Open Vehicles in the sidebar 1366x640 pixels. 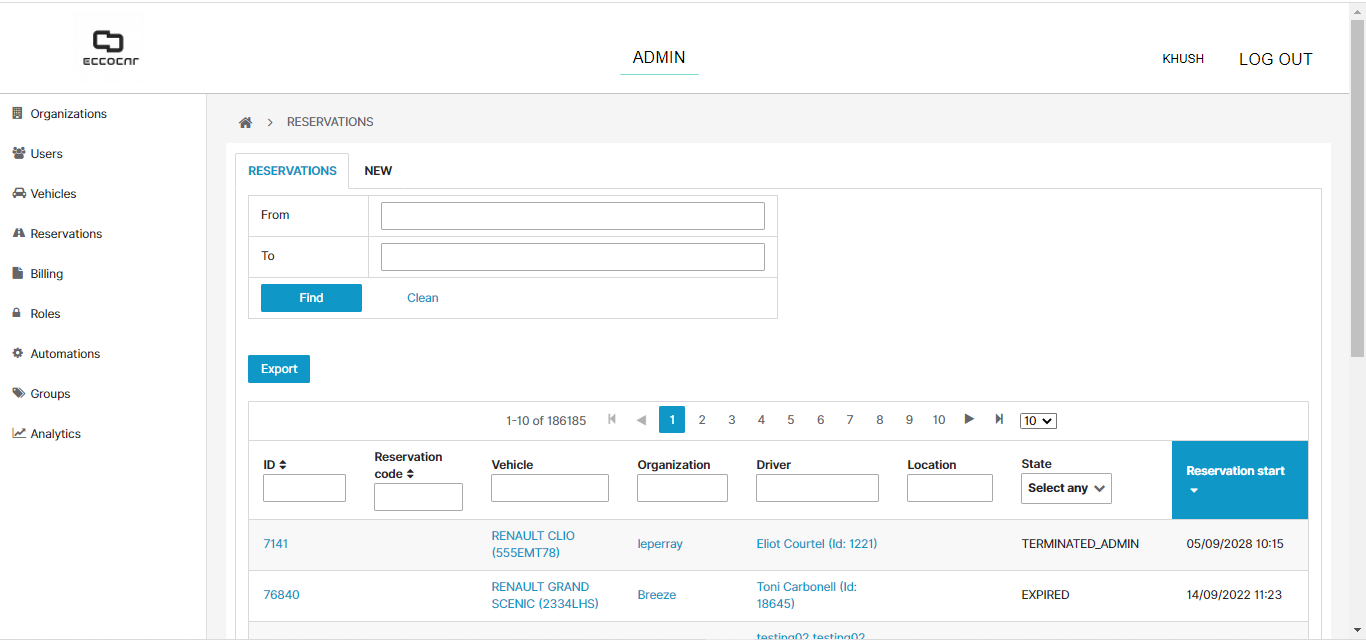53,194
